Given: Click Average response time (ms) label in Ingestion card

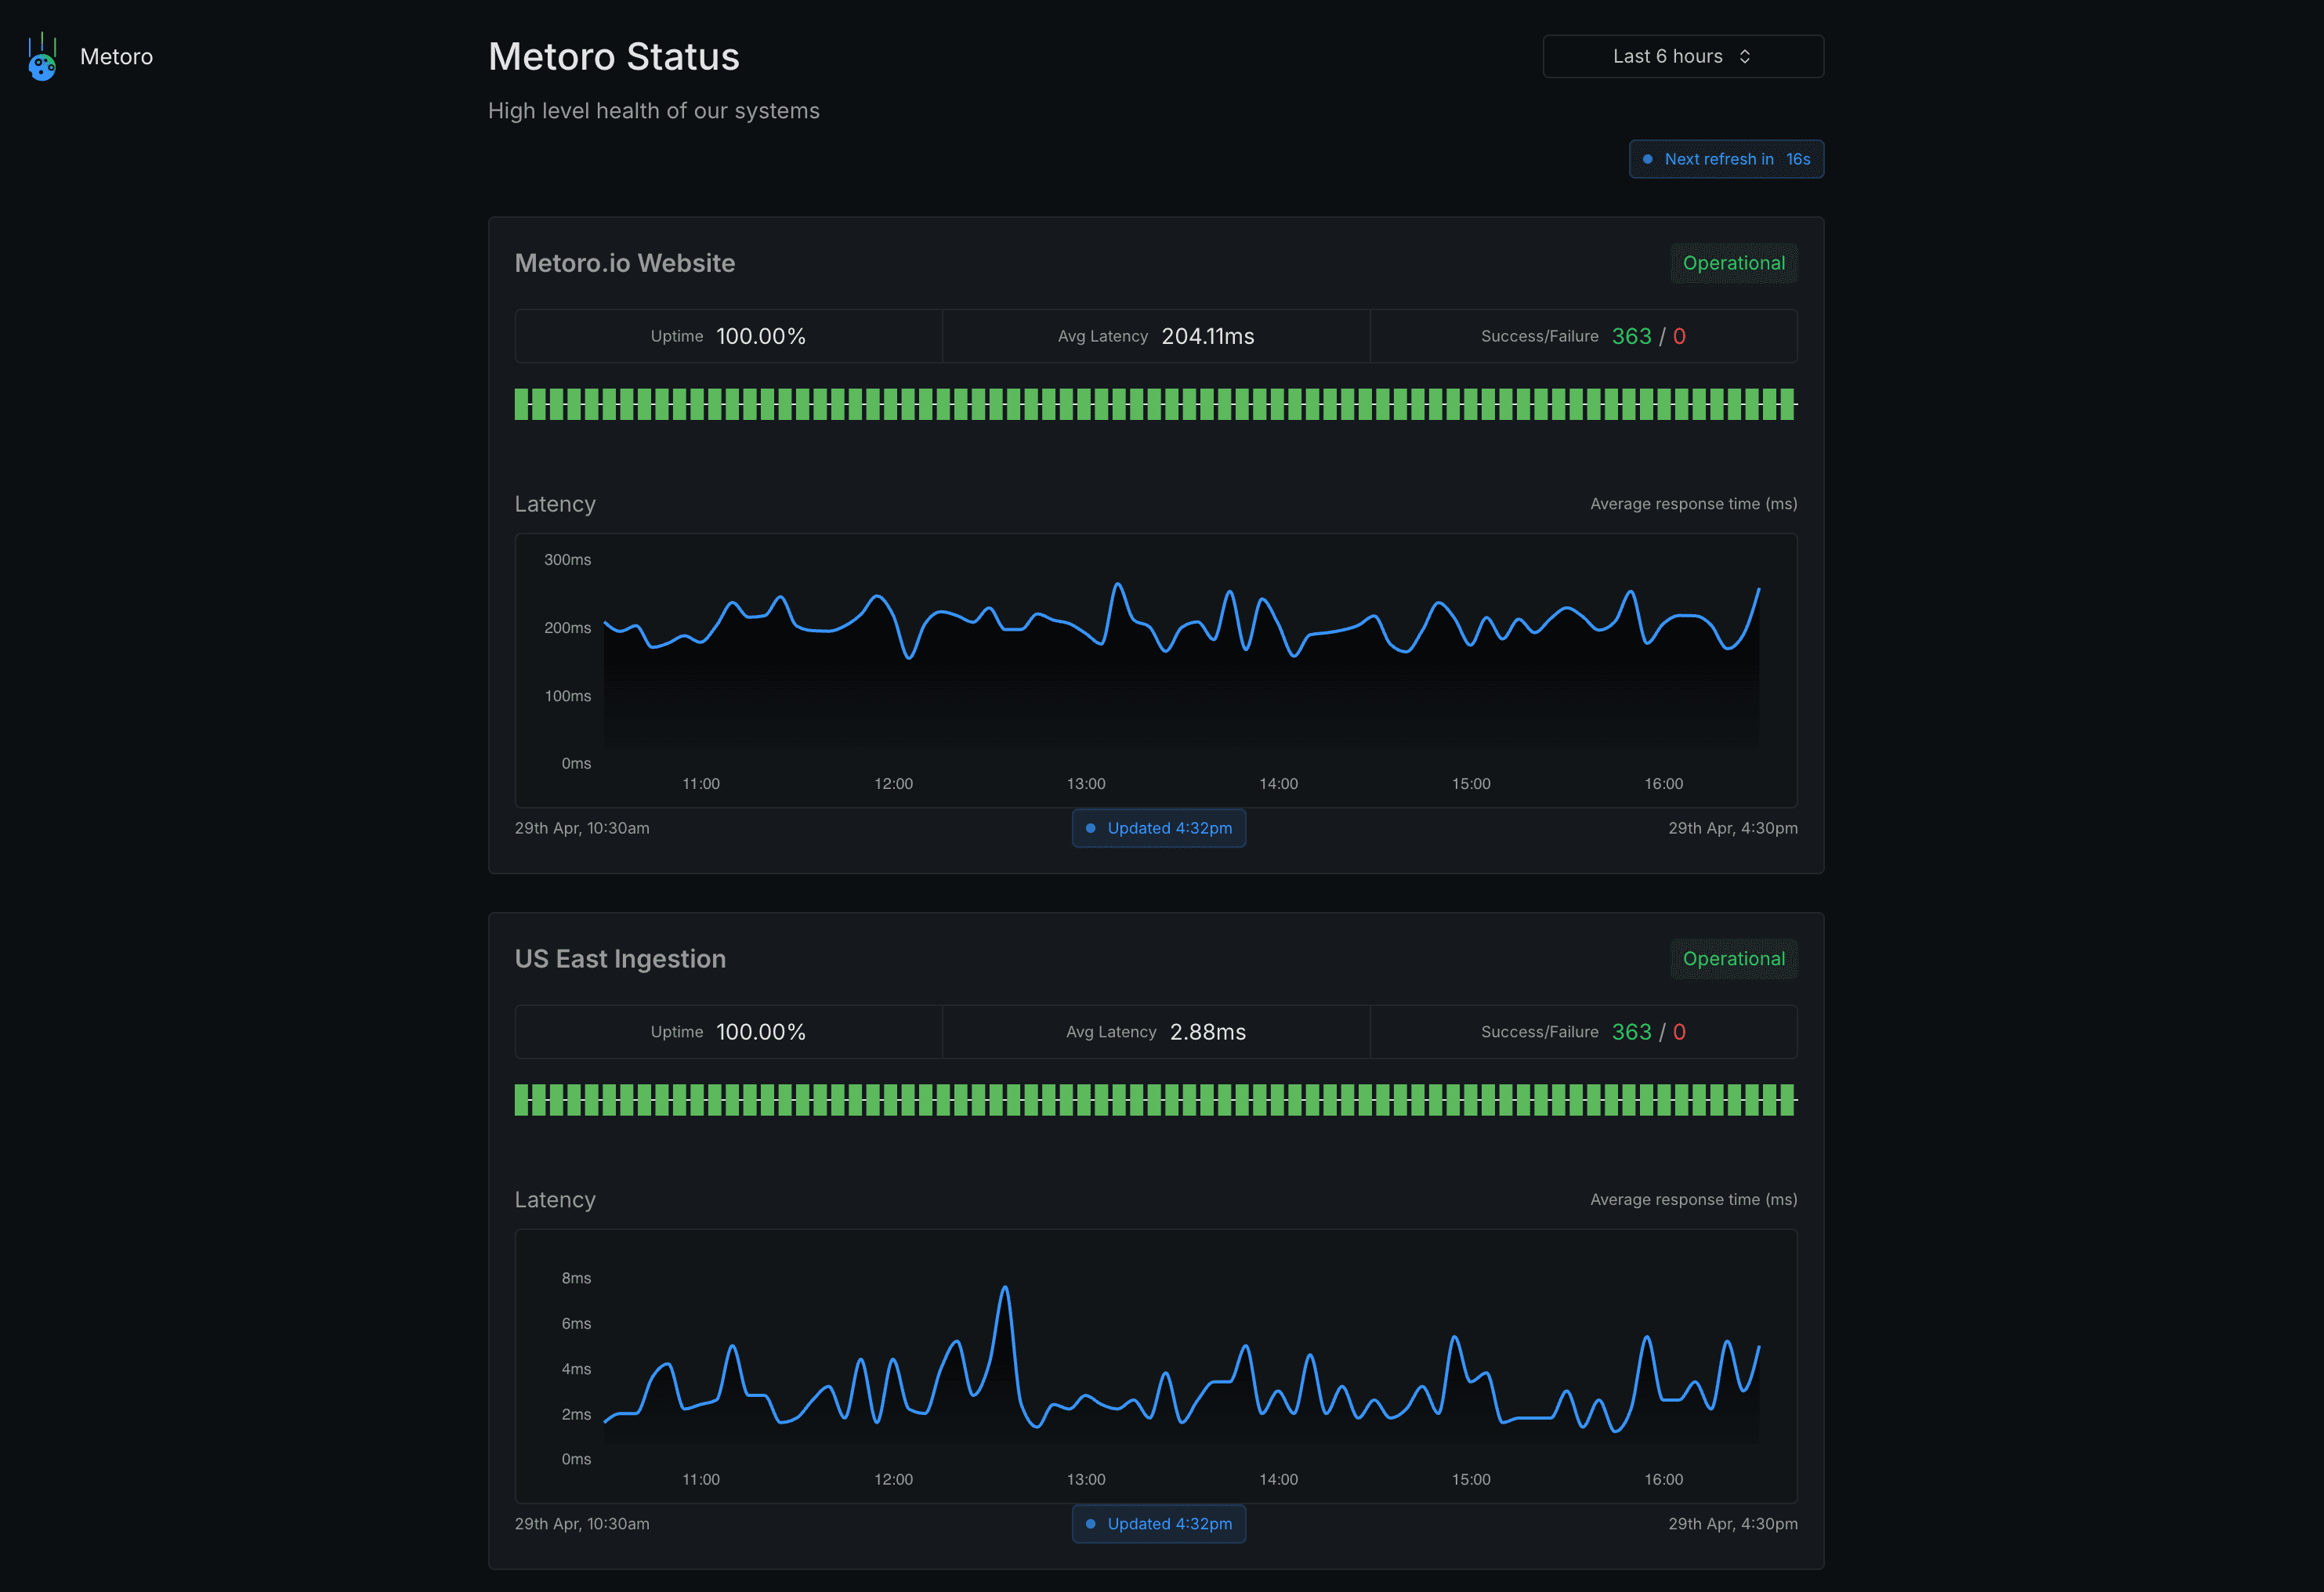Looking at the screenshot, I should point(1693,1200).
